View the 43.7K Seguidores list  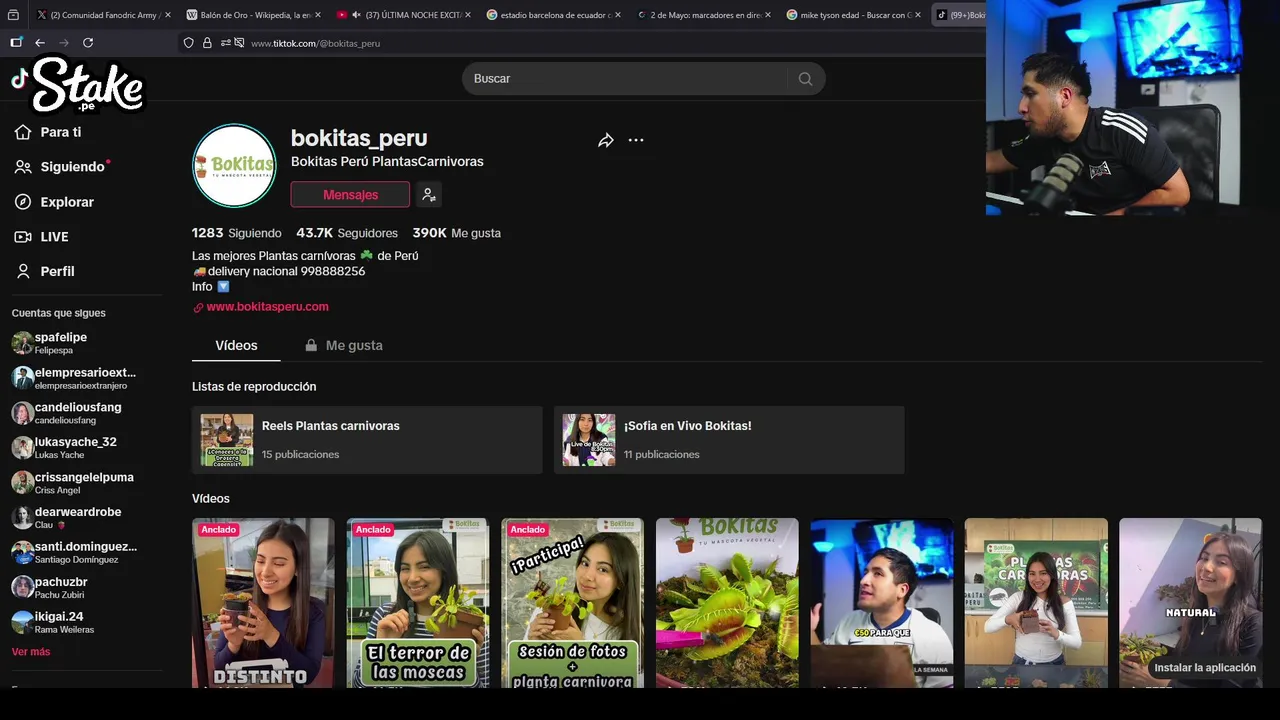coord(347,233)
